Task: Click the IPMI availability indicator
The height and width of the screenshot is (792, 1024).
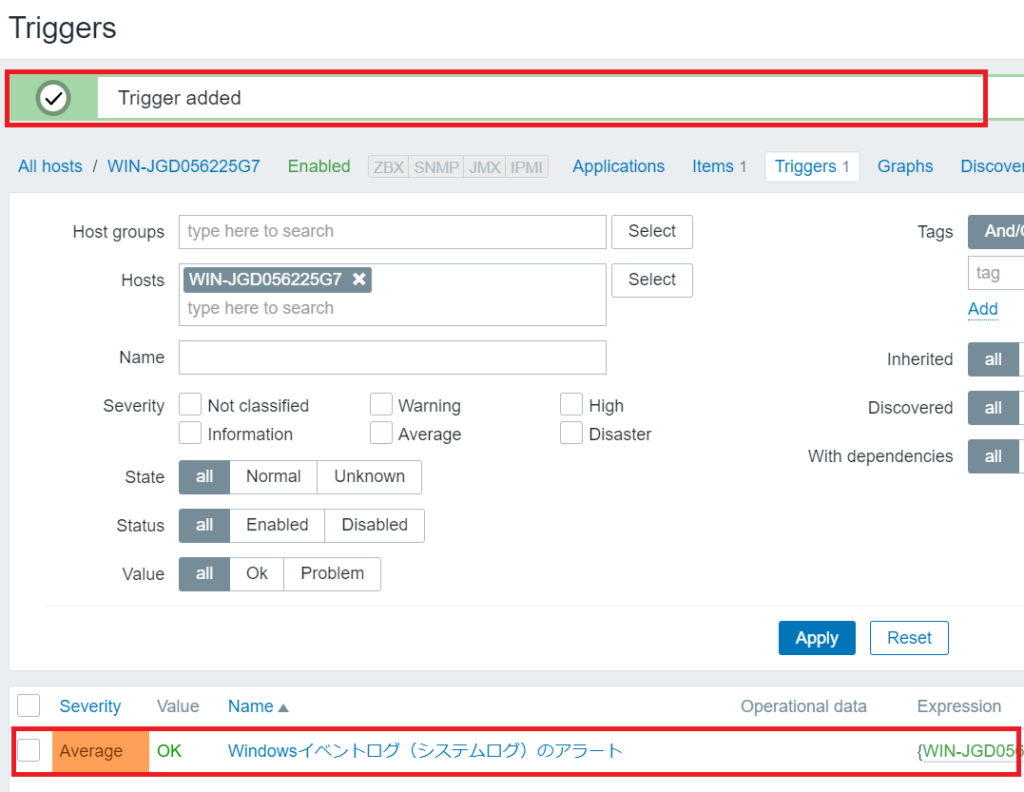Action: coord(527,167)
